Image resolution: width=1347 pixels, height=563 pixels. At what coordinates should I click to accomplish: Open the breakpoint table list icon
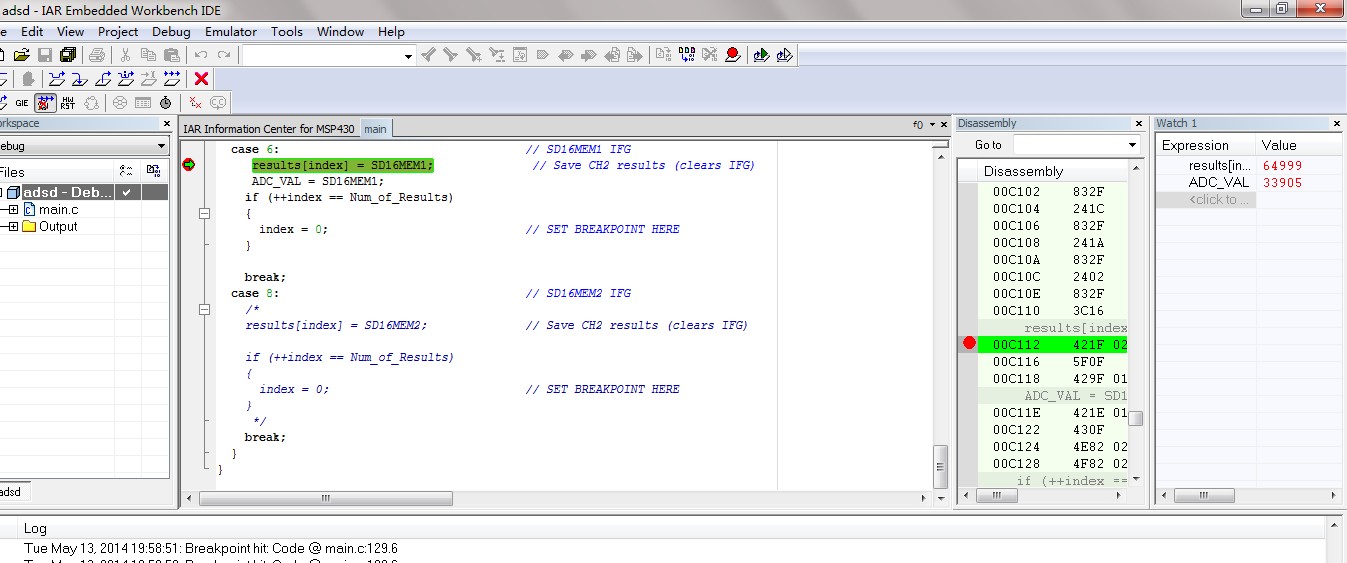point(143,102)
